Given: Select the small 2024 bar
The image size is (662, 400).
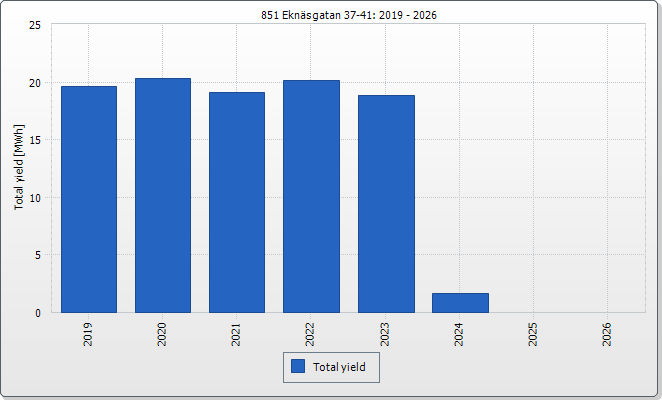Looking at the screenshot, I should 460,303.
